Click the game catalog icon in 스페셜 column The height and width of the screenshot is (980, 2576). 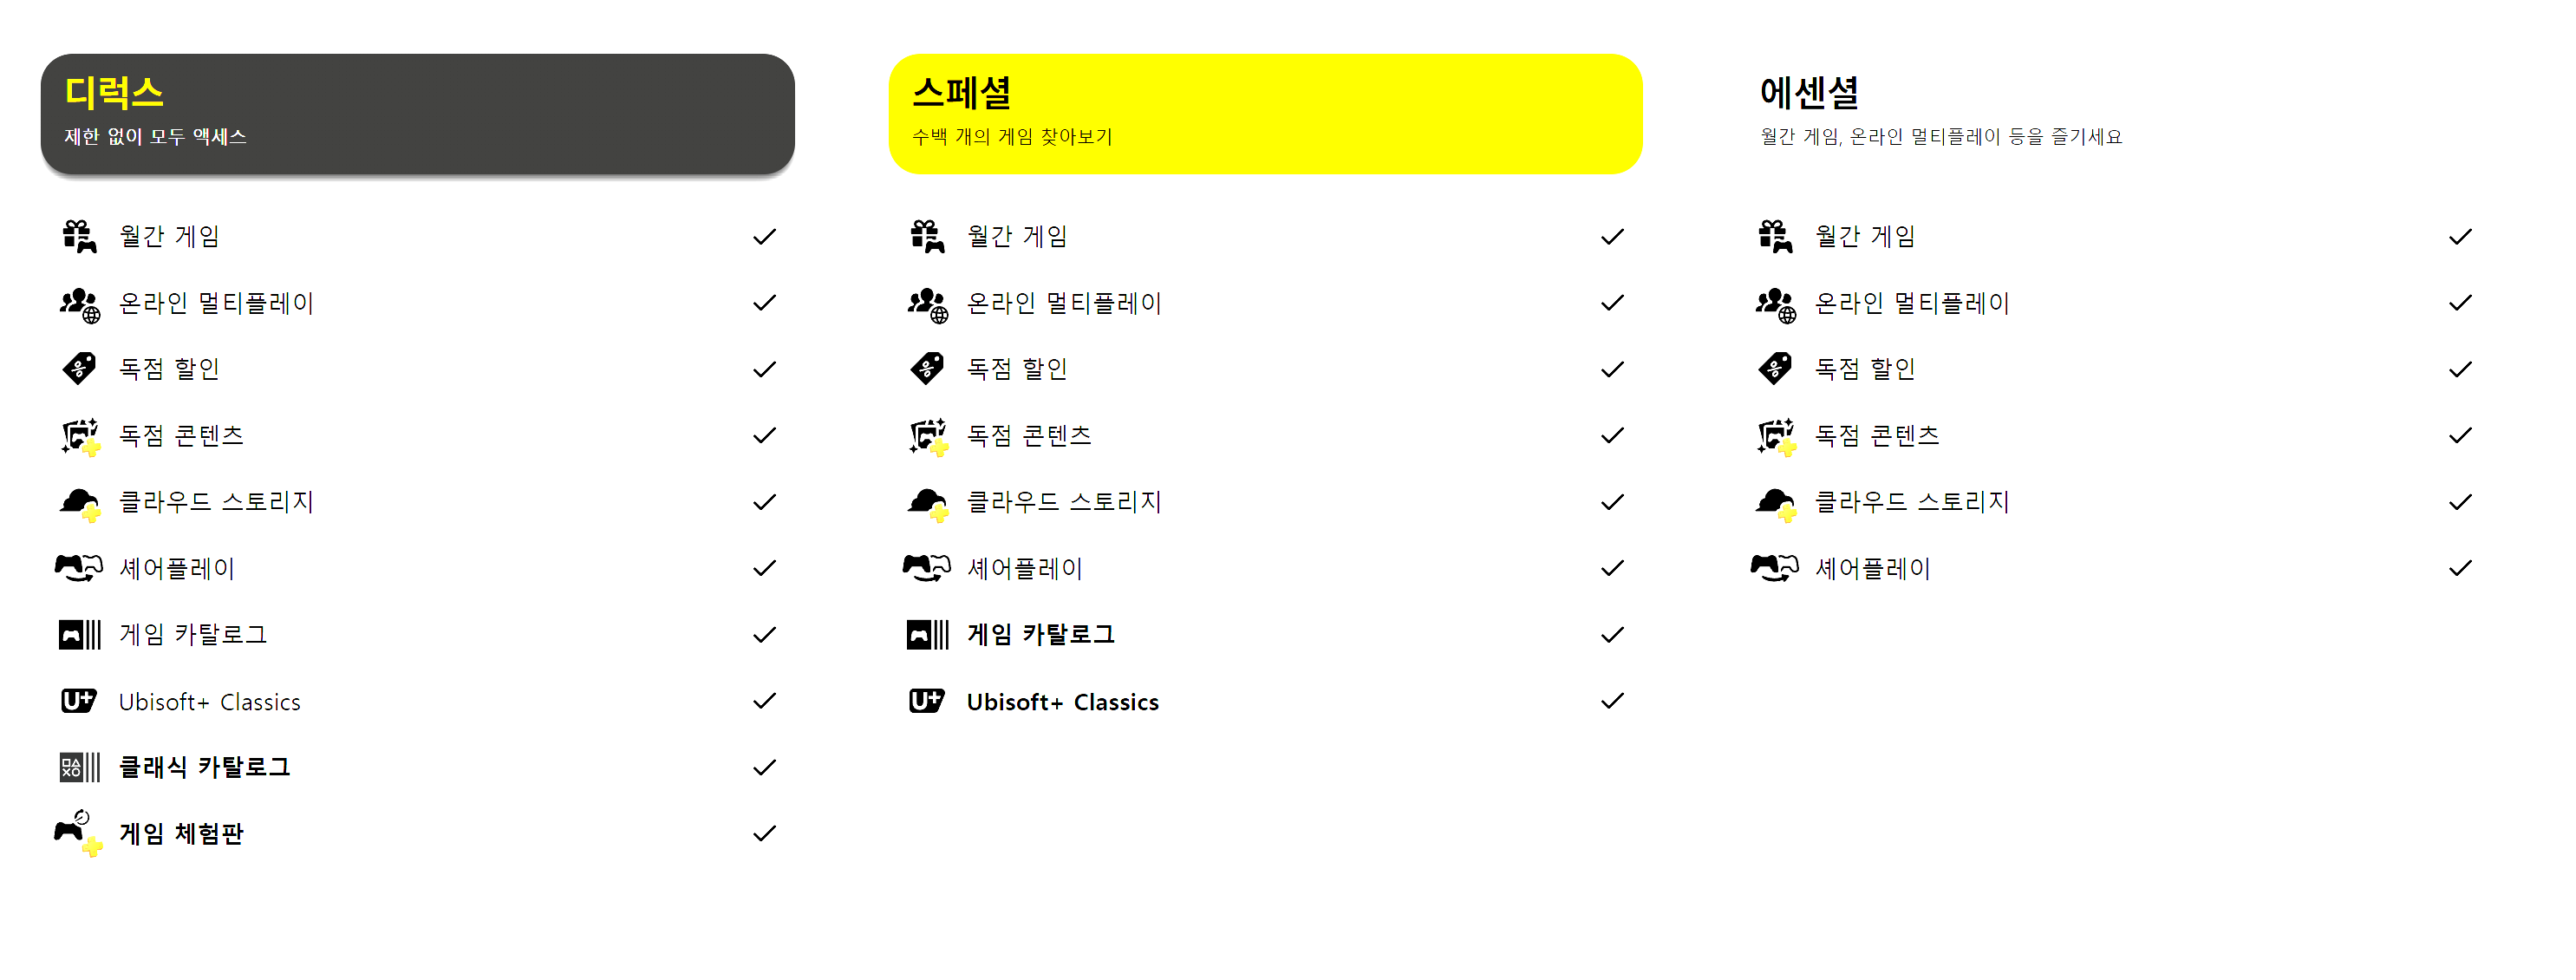point(927,635)
